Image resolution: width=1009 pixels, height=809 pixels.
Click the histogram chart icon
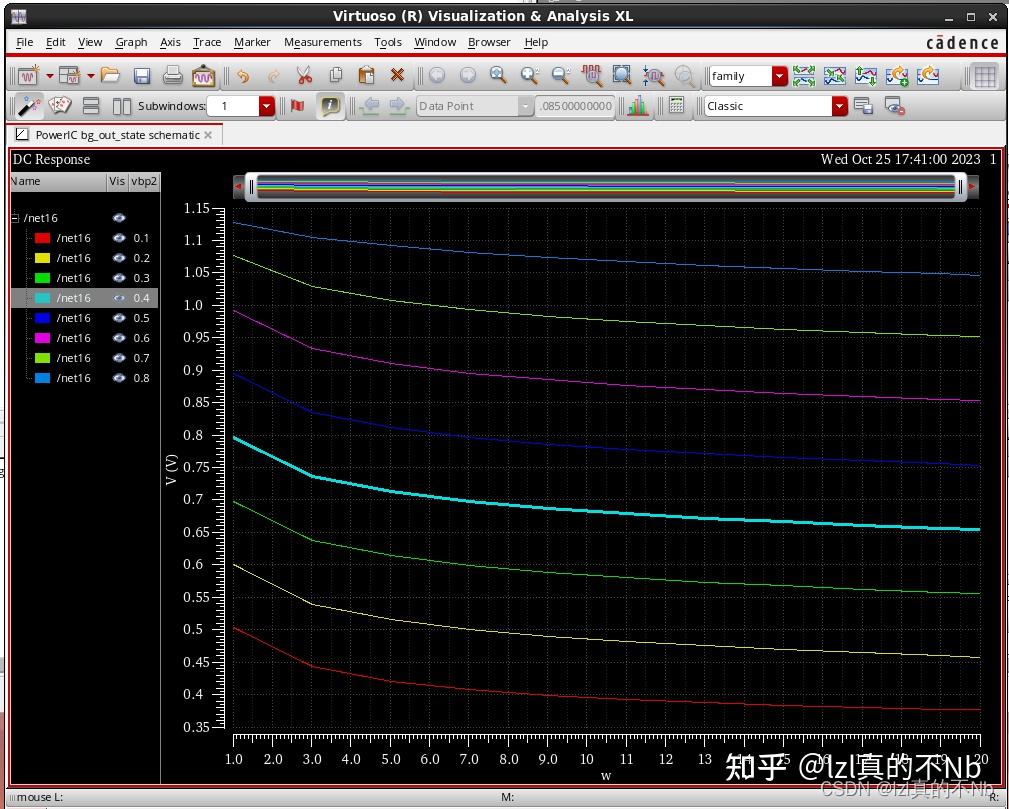coord(637,106)
